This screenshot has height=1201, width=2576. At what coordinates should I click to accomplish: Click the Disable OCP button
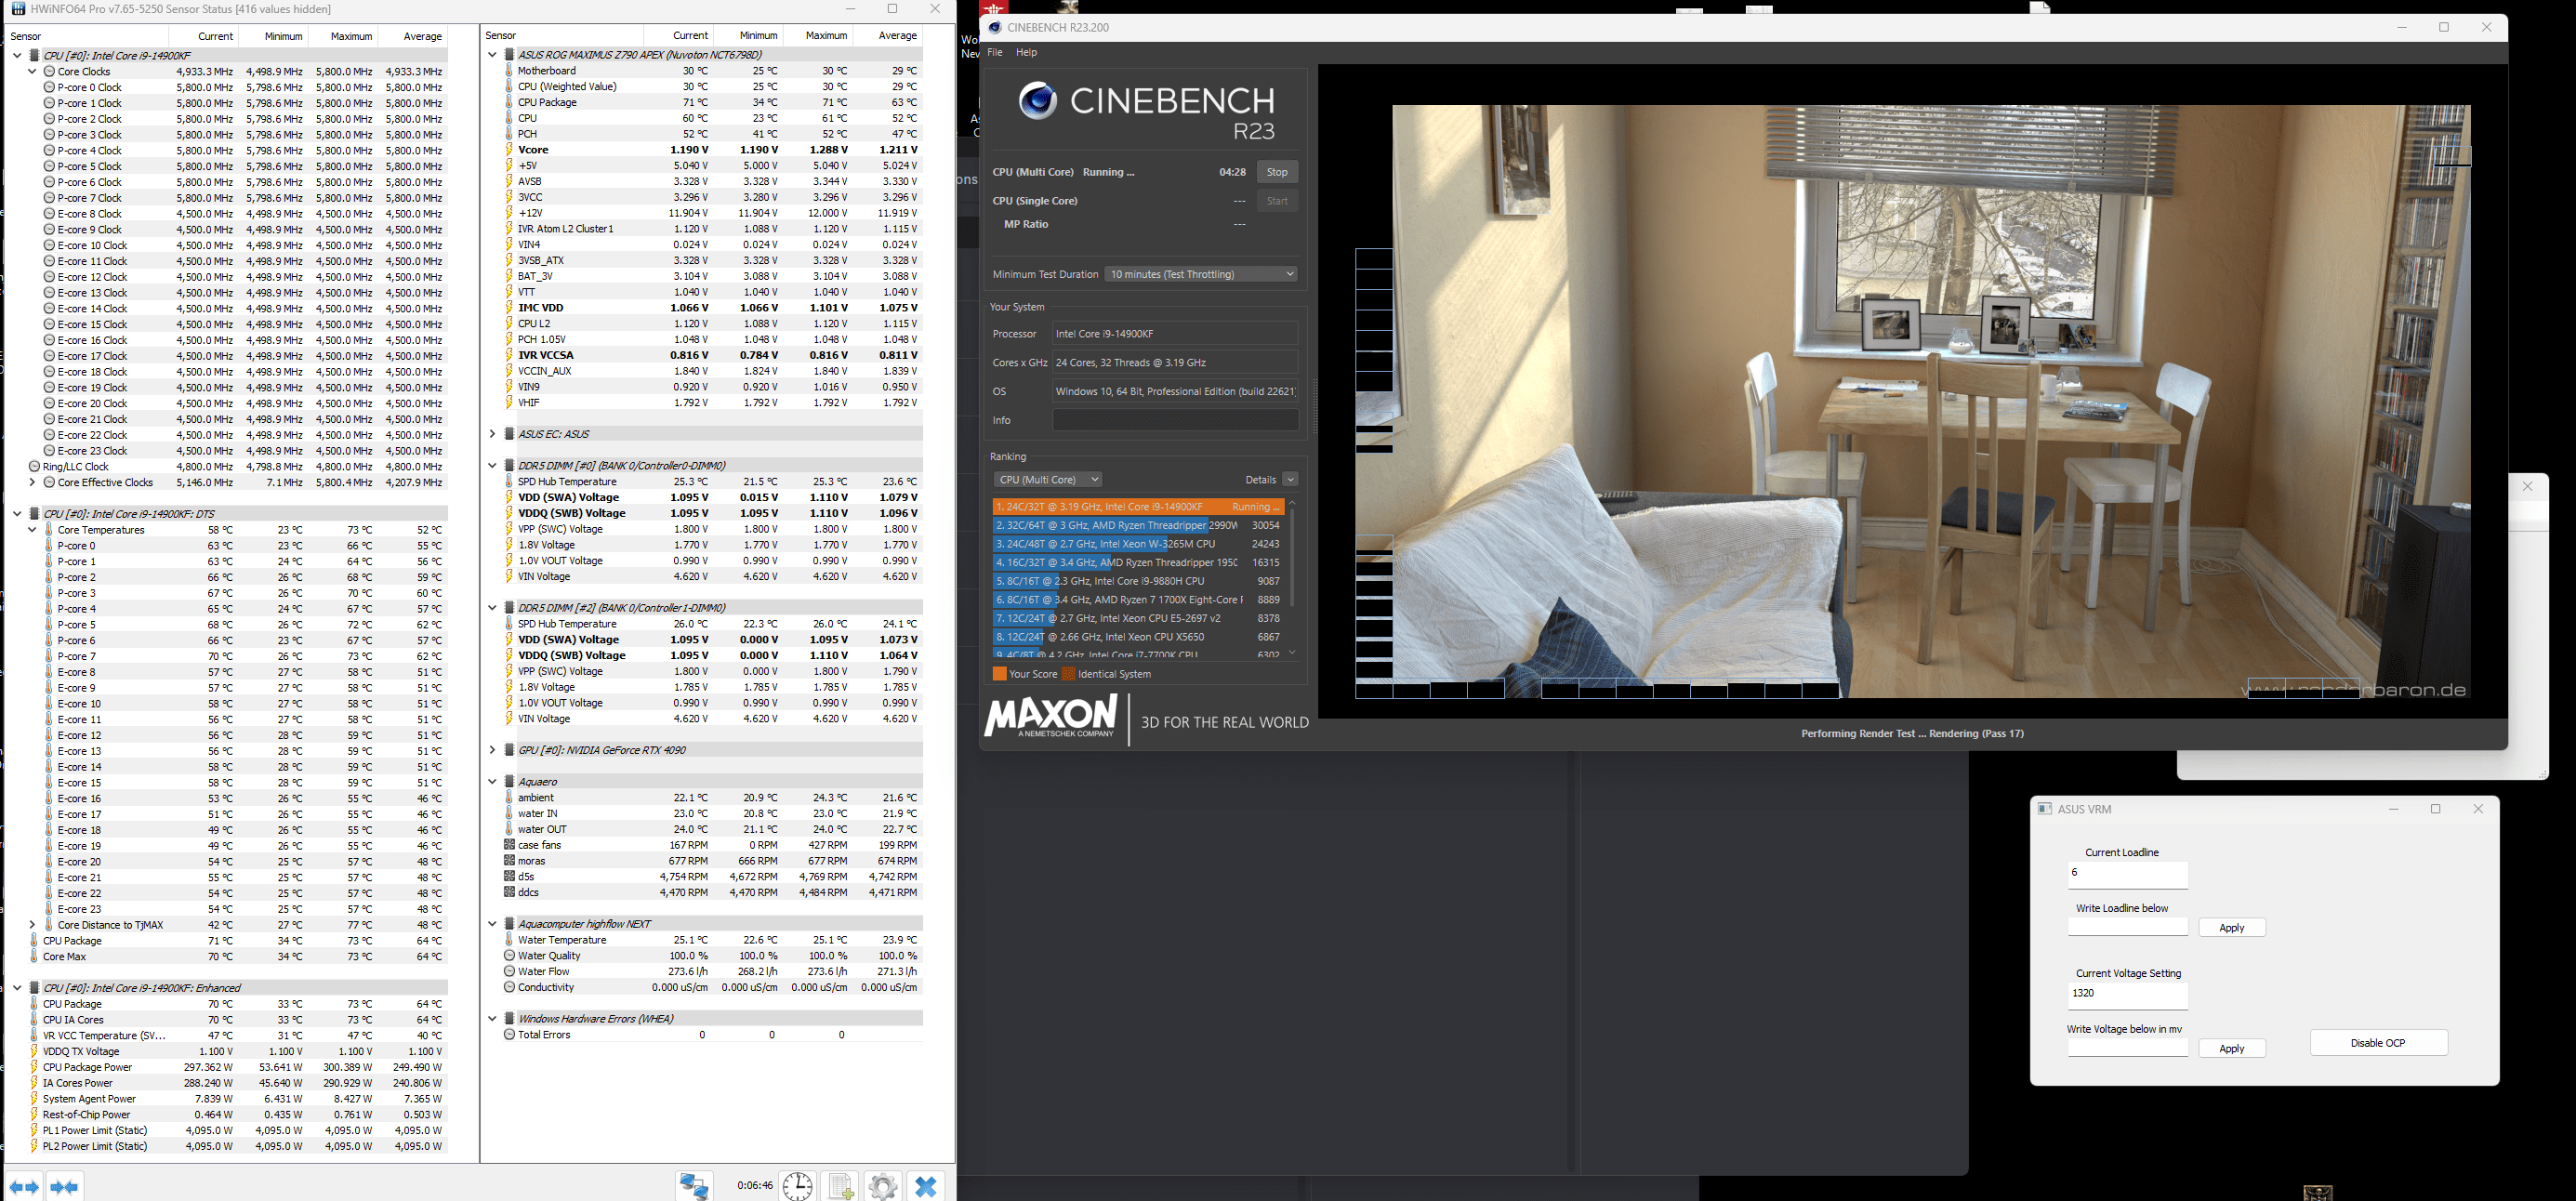[2378, 1043]
